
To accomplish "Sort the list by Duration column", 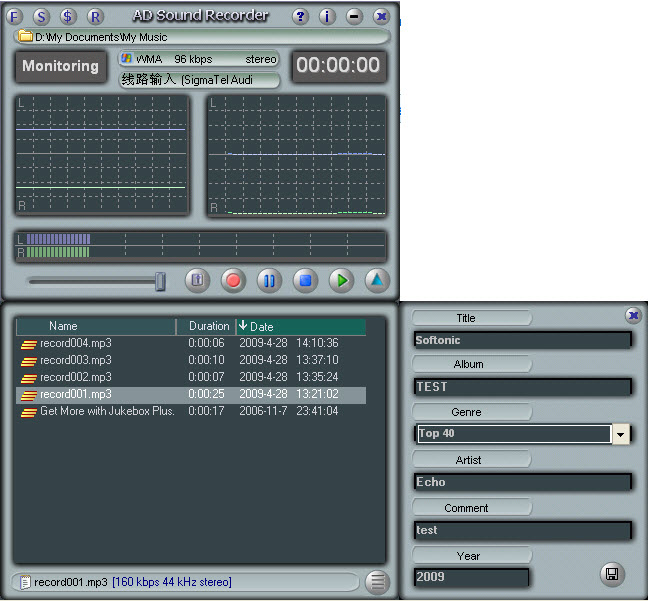I will click(x=208, y=326).
